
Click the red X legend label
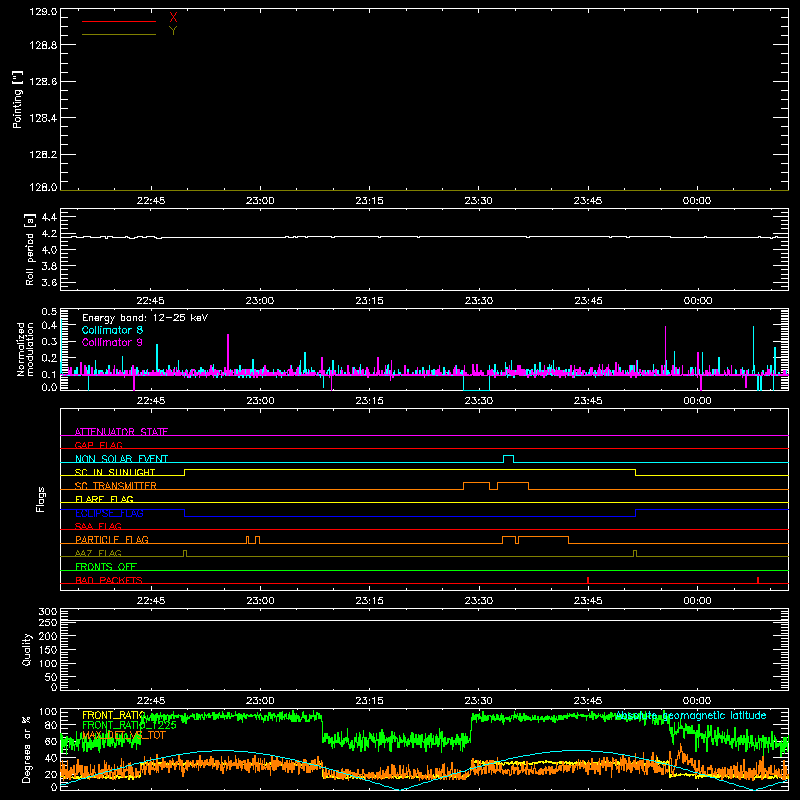coord(173,18)
